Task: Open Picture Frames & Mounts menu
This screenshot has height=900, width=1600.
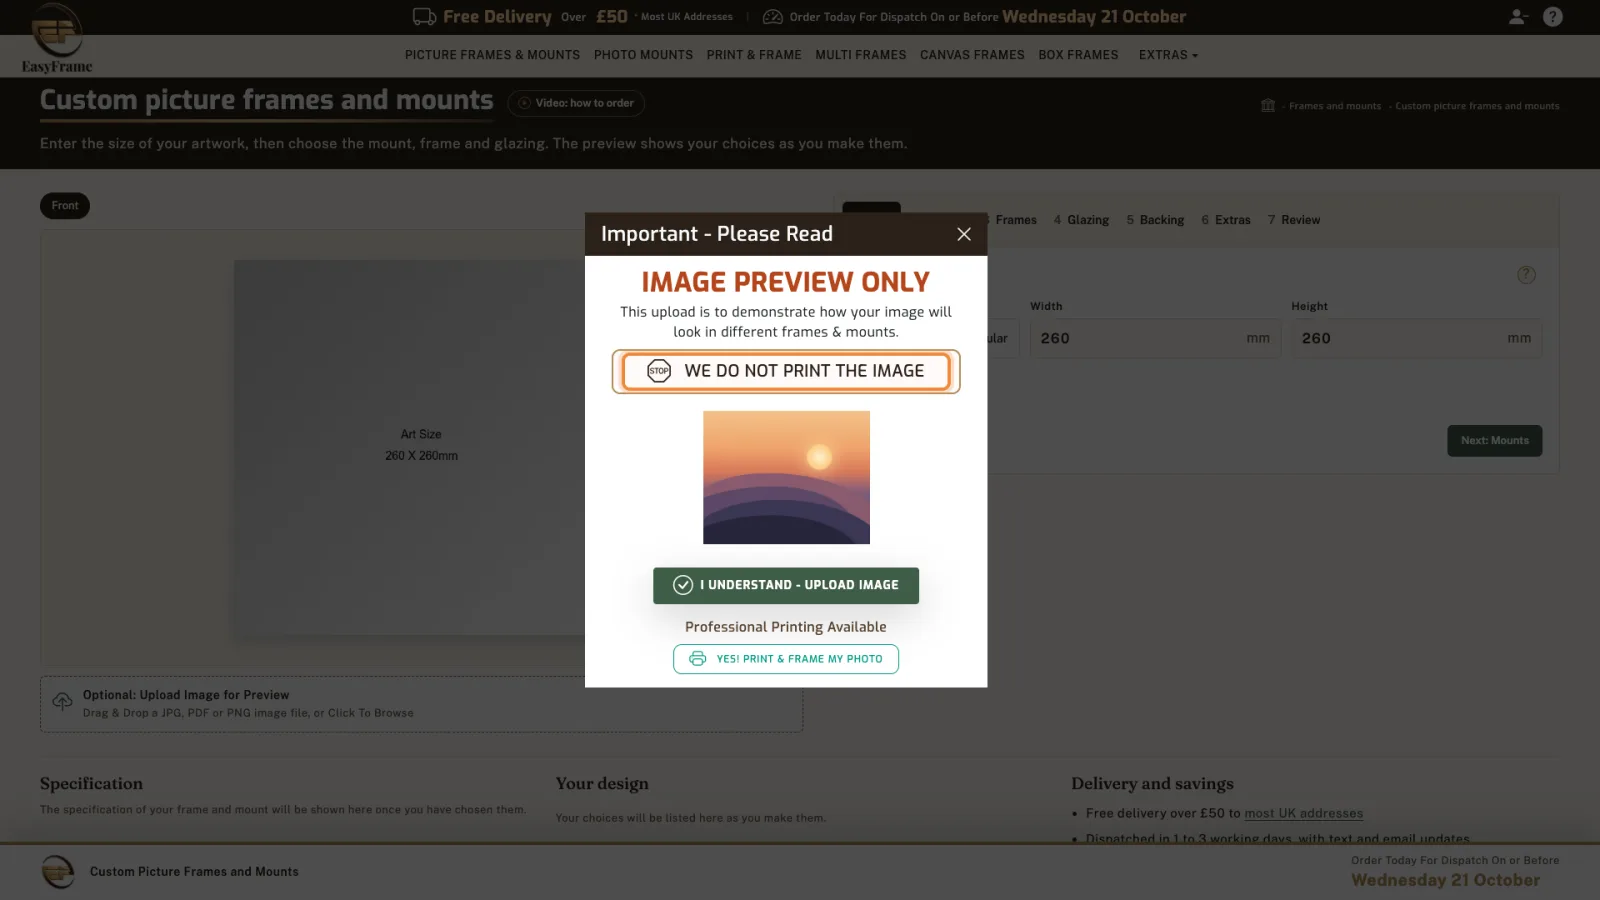Action: click(x=492, y=55)
